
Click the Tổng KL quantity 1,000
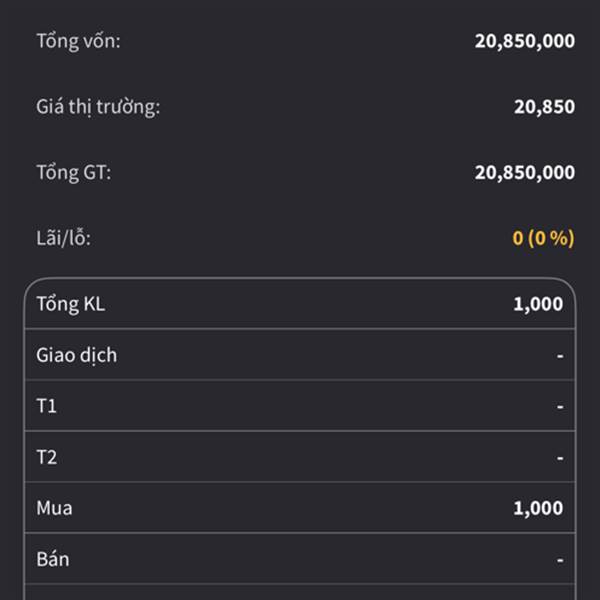538,304
